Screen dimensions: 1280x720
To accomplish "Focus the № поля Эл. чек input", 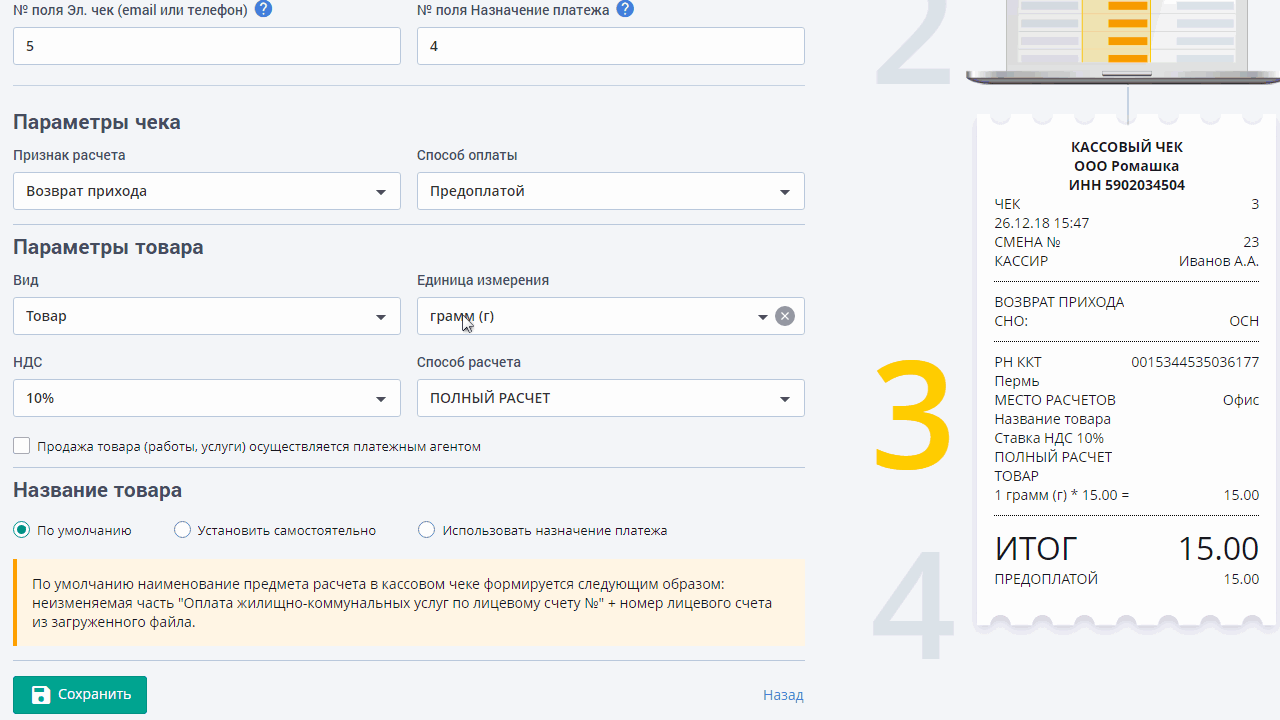I will click(x=206, y=46).
